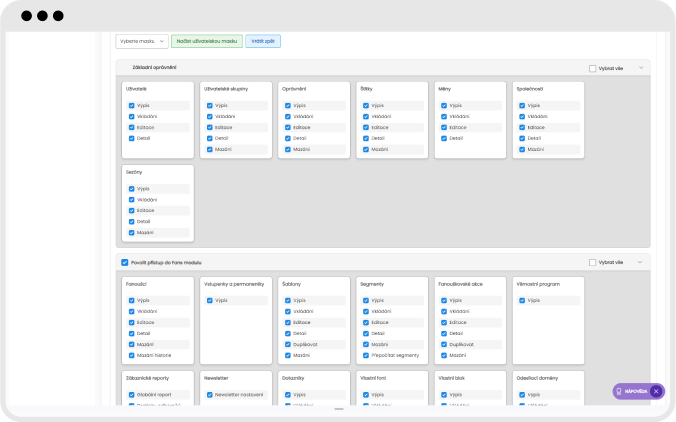Uncheck Výpis in Vlastní blok card
The image size is (676, 422).
click(x=444, y=395)
